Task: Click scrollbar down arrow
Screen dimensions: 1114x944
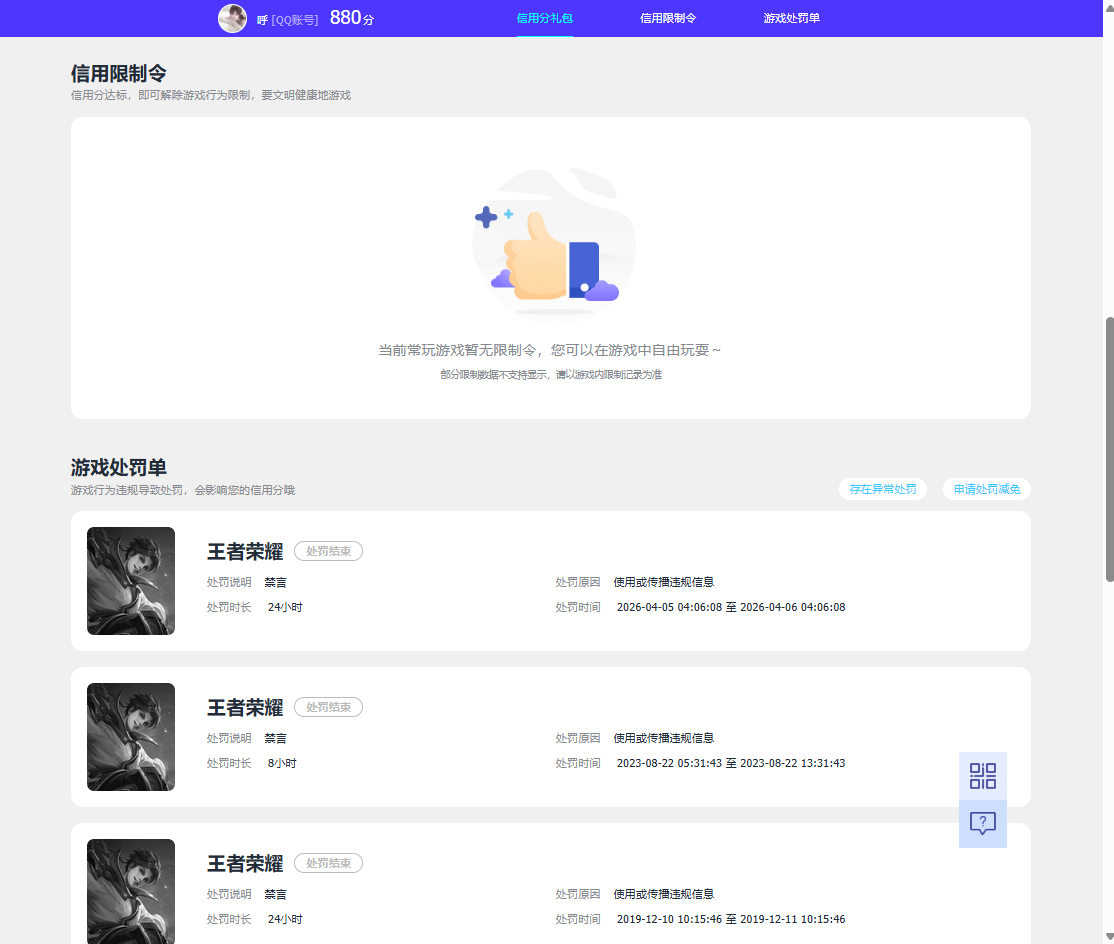Action: point(1109,938)
